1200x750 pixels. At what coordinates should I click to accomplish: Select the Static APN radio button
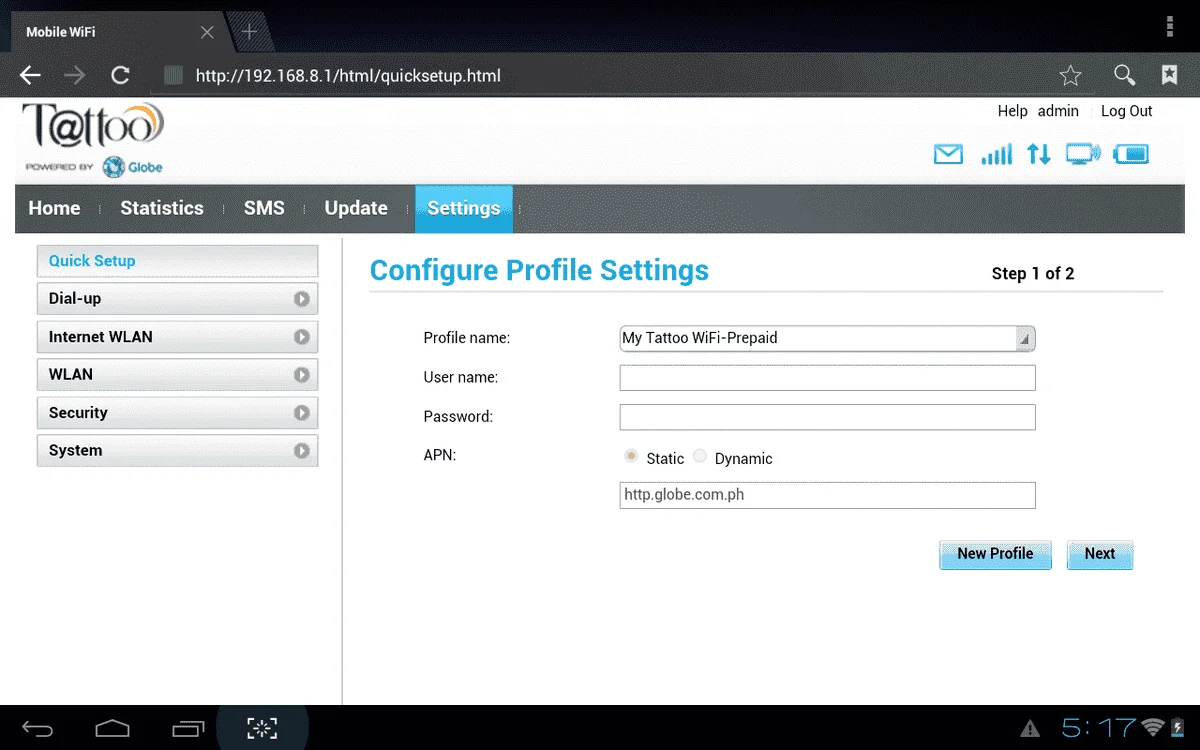[x=631, y=456]
